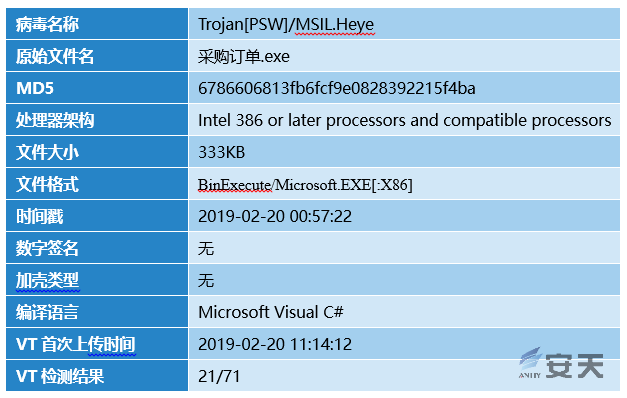Click the Antiy logo watermark
This screenshot has width=627, height=398.
pos(561,364)
